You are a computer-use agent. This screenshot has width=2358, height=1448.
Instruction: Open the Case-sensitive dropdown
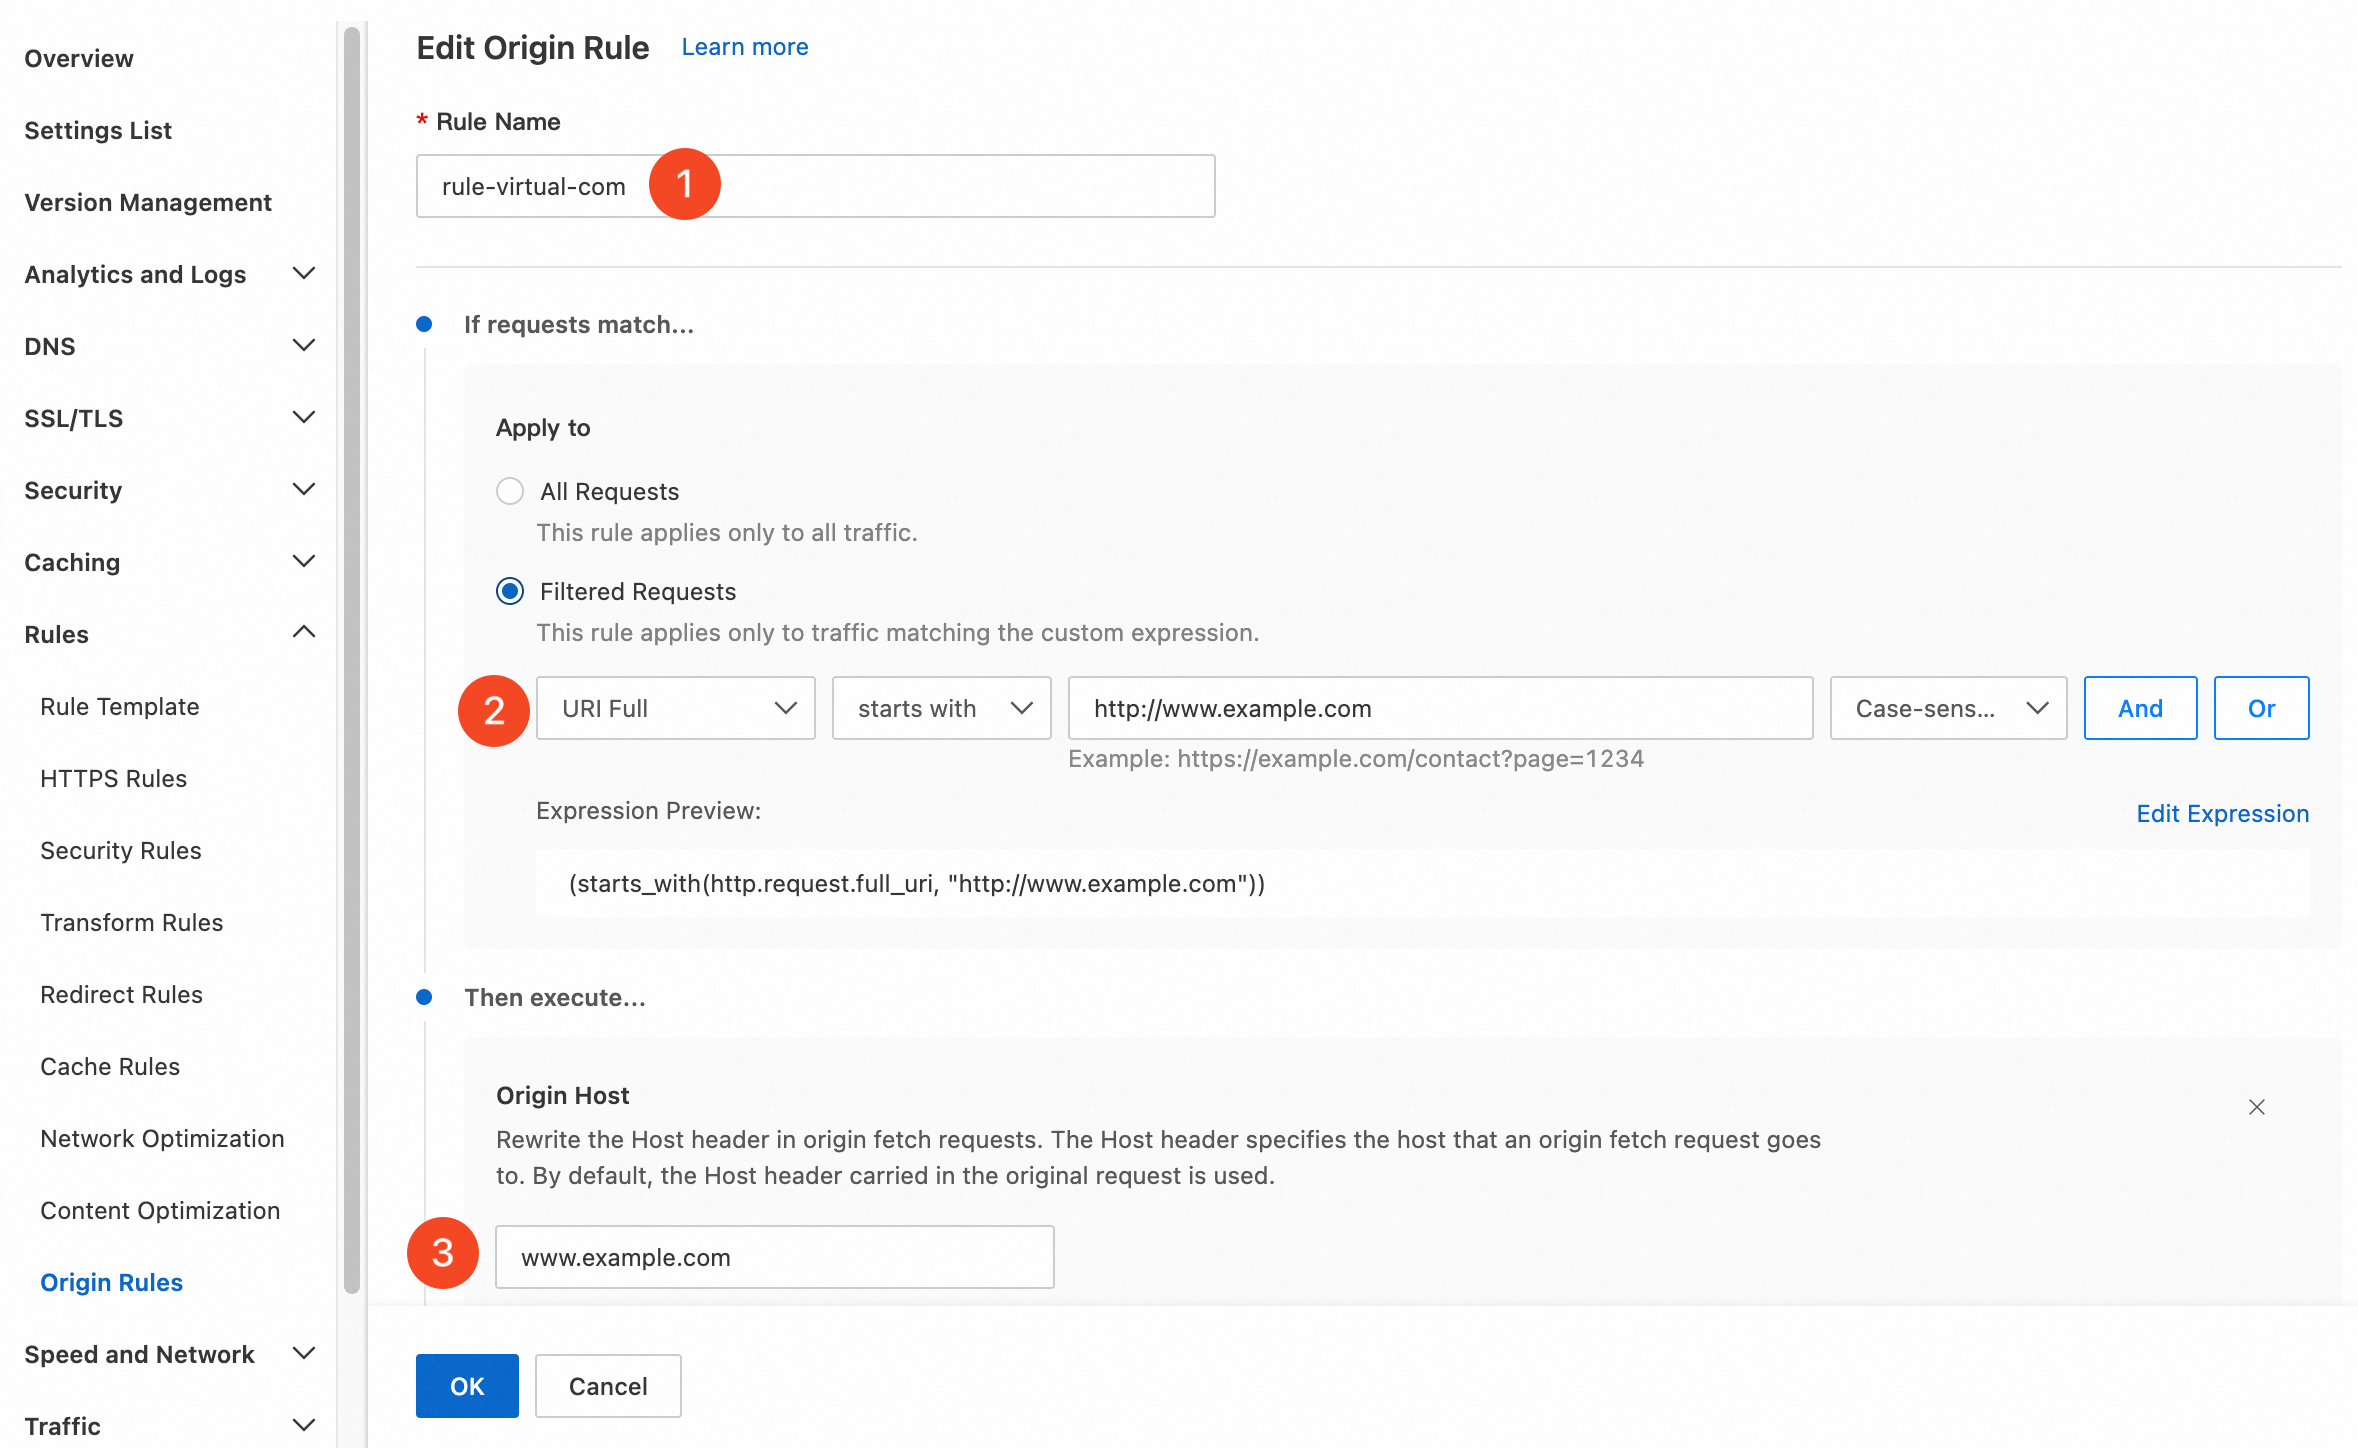point(1947,708)
